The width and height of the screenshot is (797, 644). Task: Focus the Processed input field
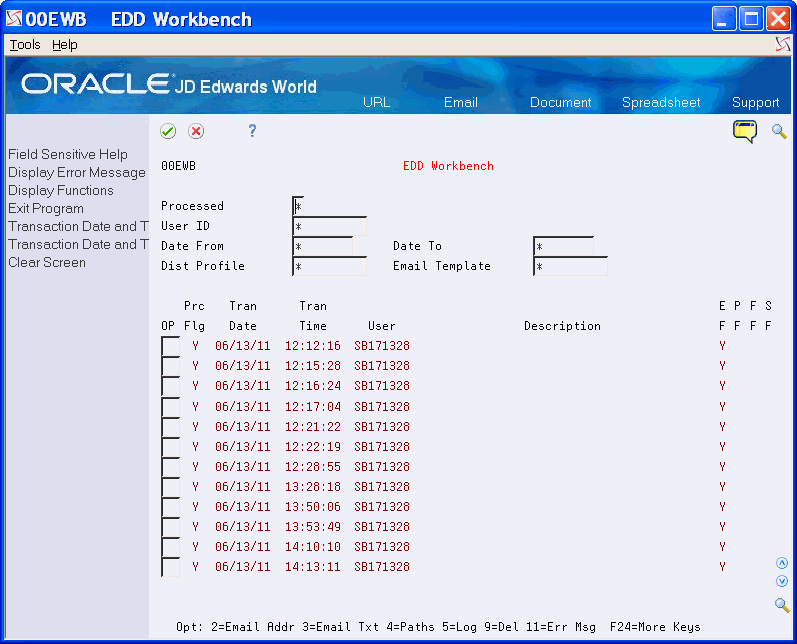tap(298, 206)
